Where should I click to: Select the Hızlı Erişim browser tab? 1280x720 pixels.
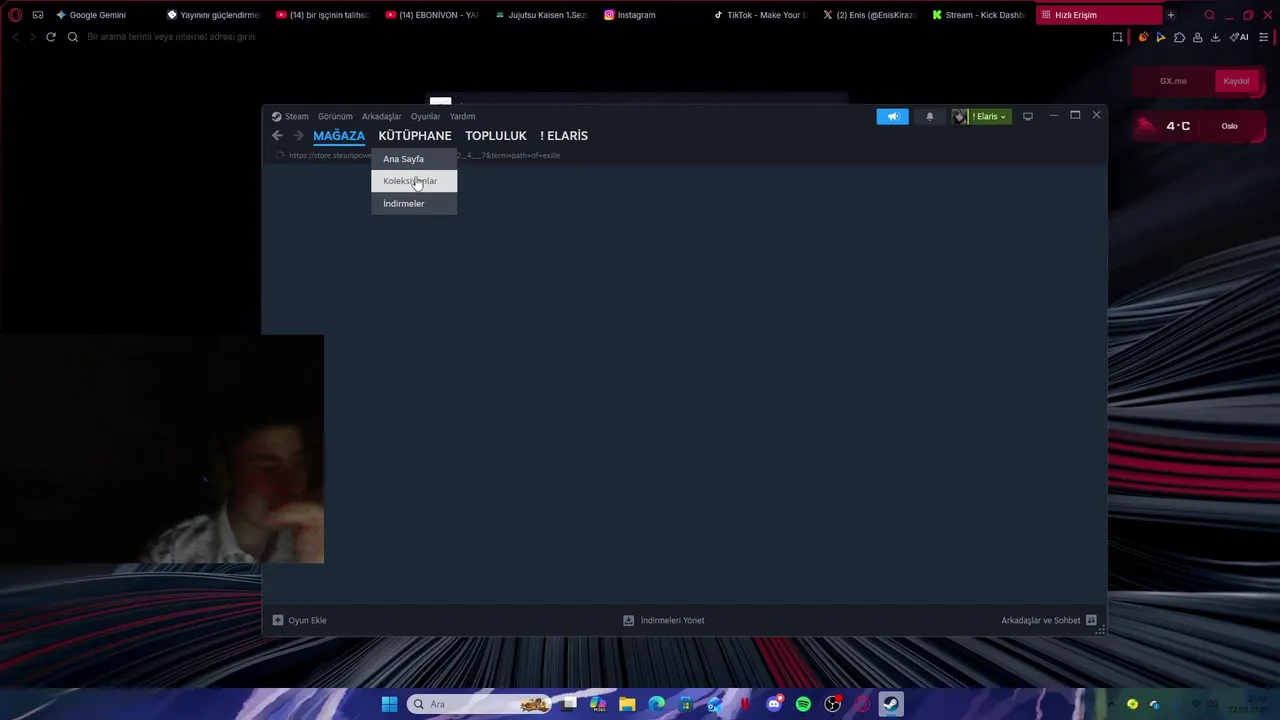[1097, 15]
